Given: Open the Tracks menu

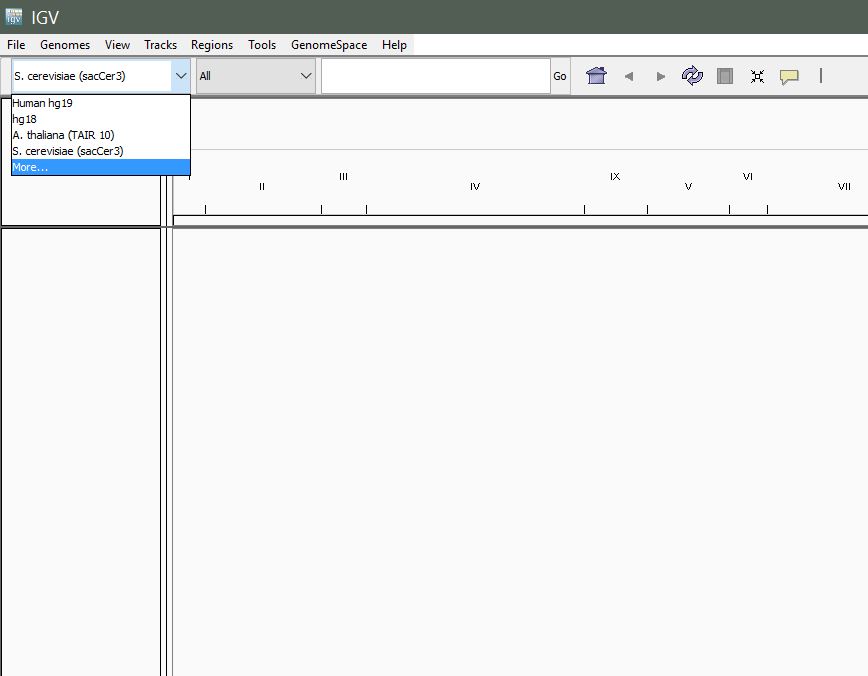Looking at the screenshot, I should (x=160, y=45).
